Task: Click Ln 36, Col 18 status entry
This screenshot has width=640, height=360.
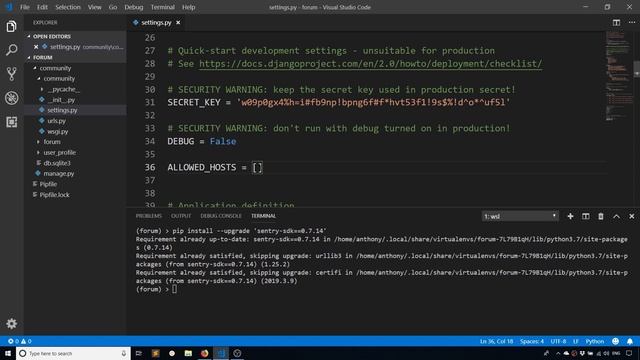Action: click(496, 341)
